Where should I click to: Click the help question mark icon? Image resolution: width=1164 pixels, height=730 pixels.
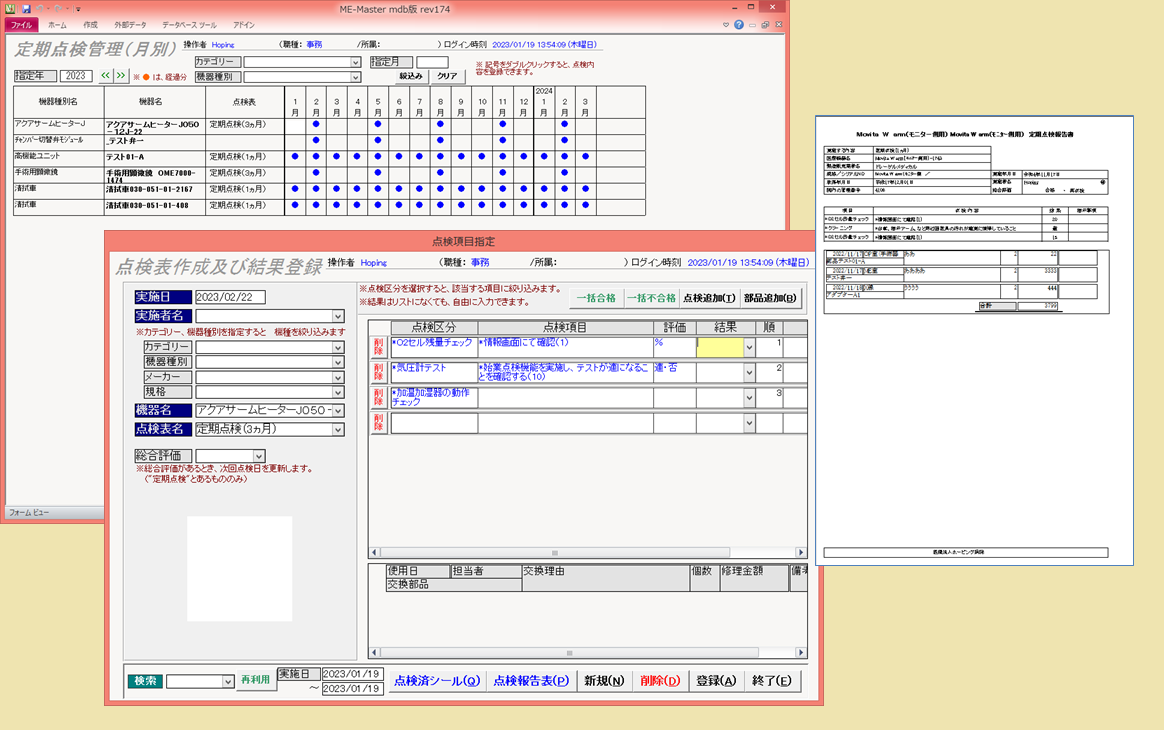pos(739,25)
